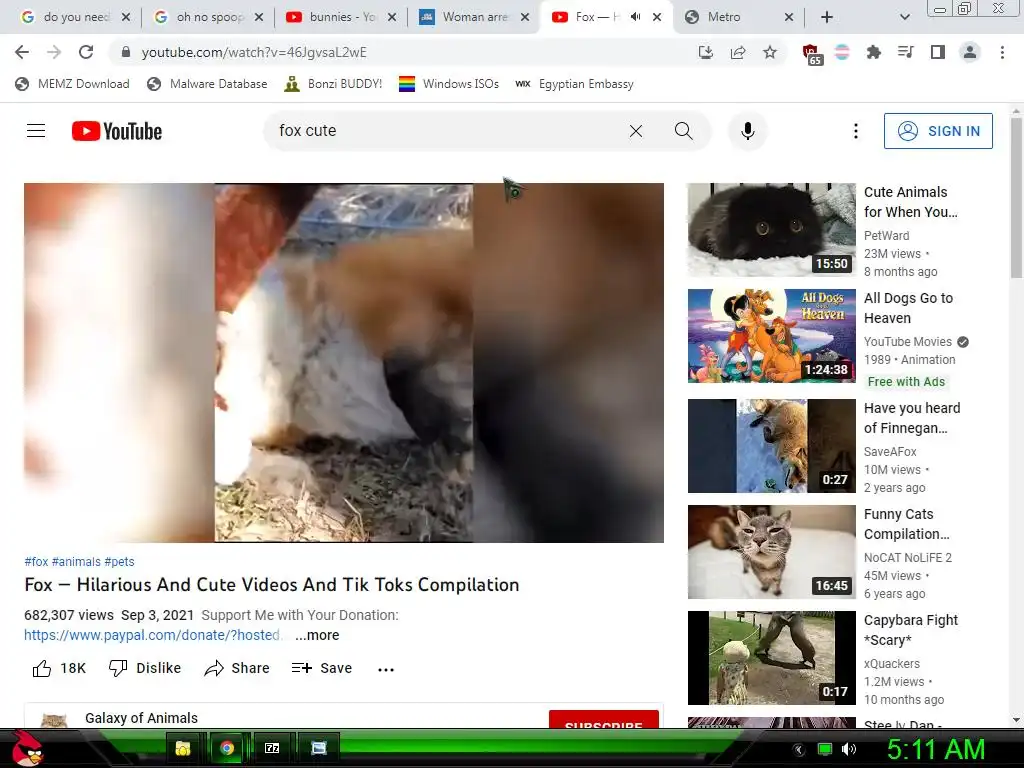Install or download page icon in address bar
This screenshot has width=1024, height=768.
(705, 52)
